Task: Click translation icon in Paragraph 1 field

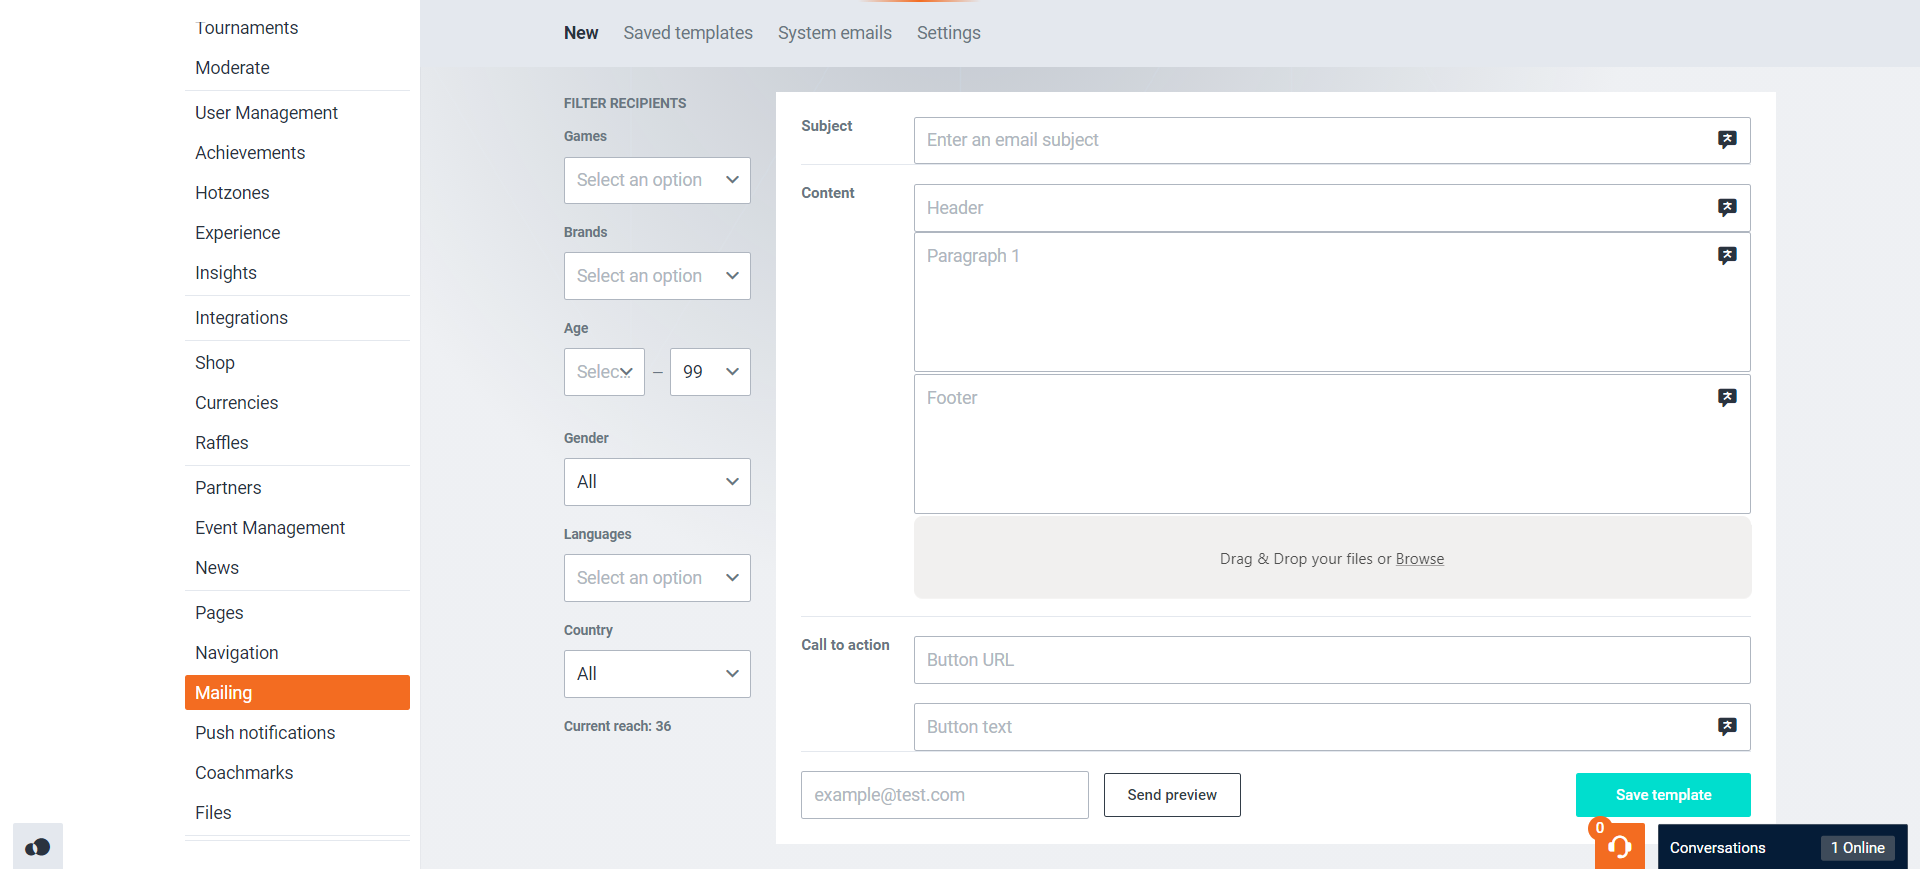Action: [1726, 256]
